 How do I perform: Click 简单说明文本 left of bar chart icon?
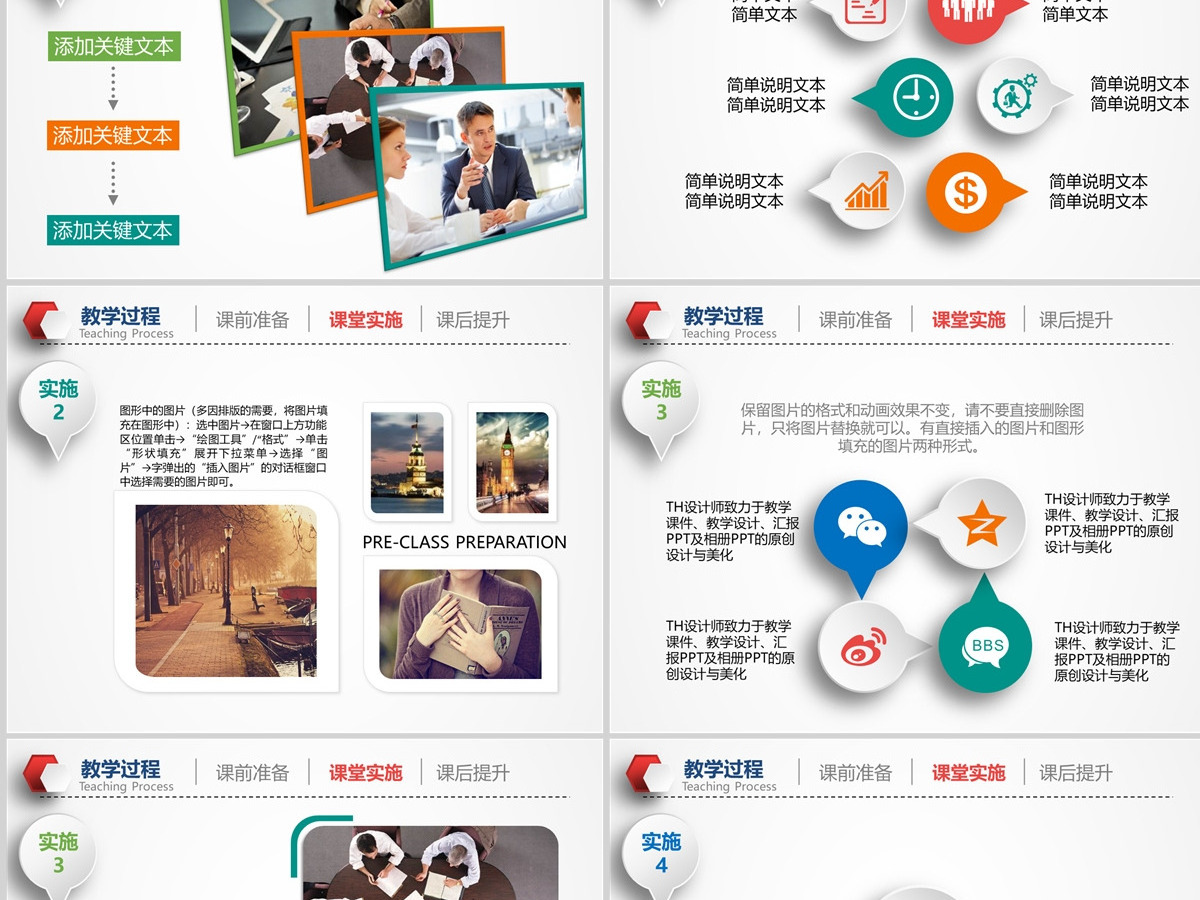point(734,191)
